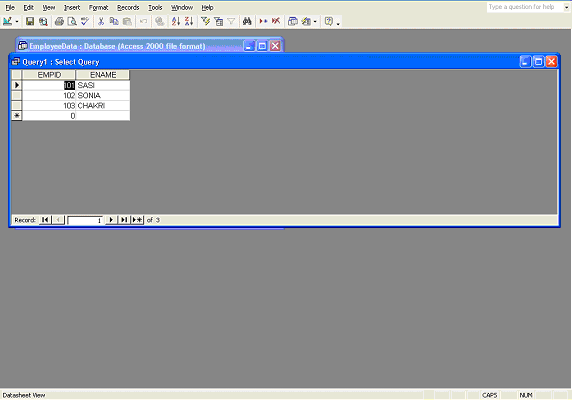This screenshot has height=407, width=575.
Task: Sort records ascending A-Z
Action: point(176,22)
